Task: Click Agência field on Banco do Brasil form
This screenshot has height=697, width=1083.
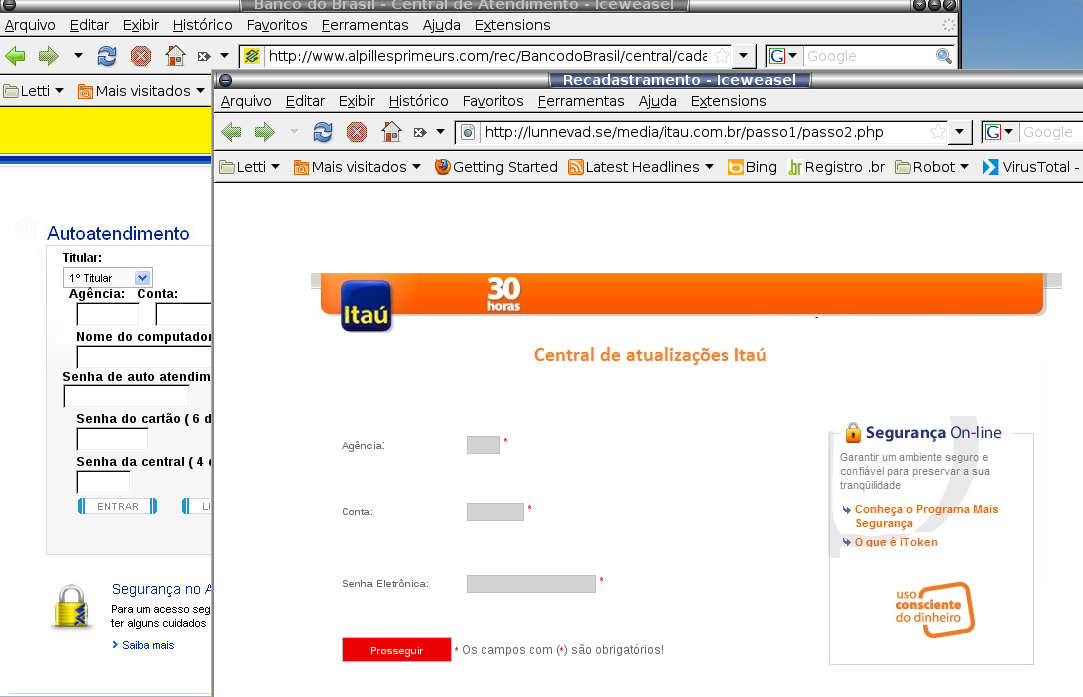Action: [x=108, y=314]
